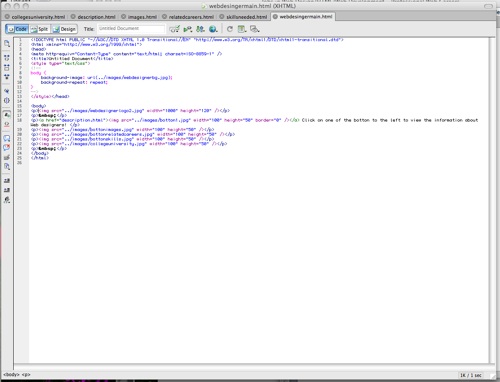The height and width of the screenshot is (382, 500).
Task: Click the Balance Braces icon
Action: [7, 100]
